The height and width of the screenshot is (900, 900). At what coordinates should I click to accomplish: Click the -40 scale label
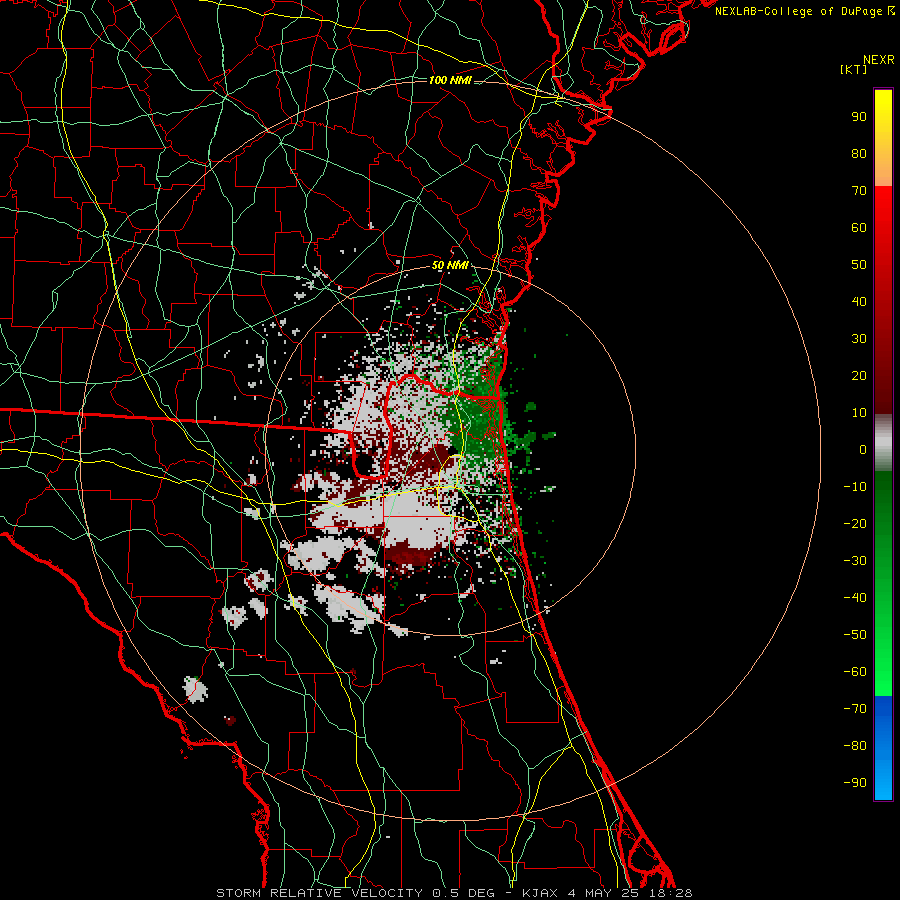pos(855,598)
